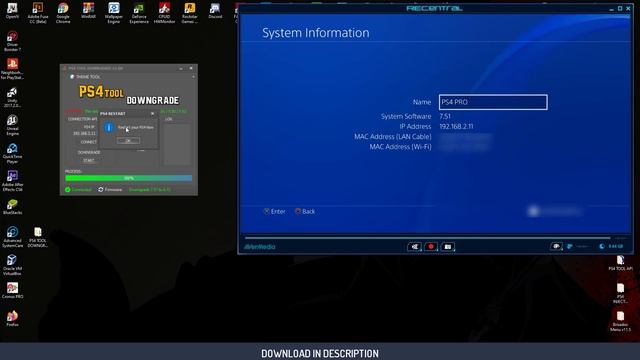Open the OpenIV desktop shortcut
Viewport: 640px width, 360px height.
(x=12, y=11)
